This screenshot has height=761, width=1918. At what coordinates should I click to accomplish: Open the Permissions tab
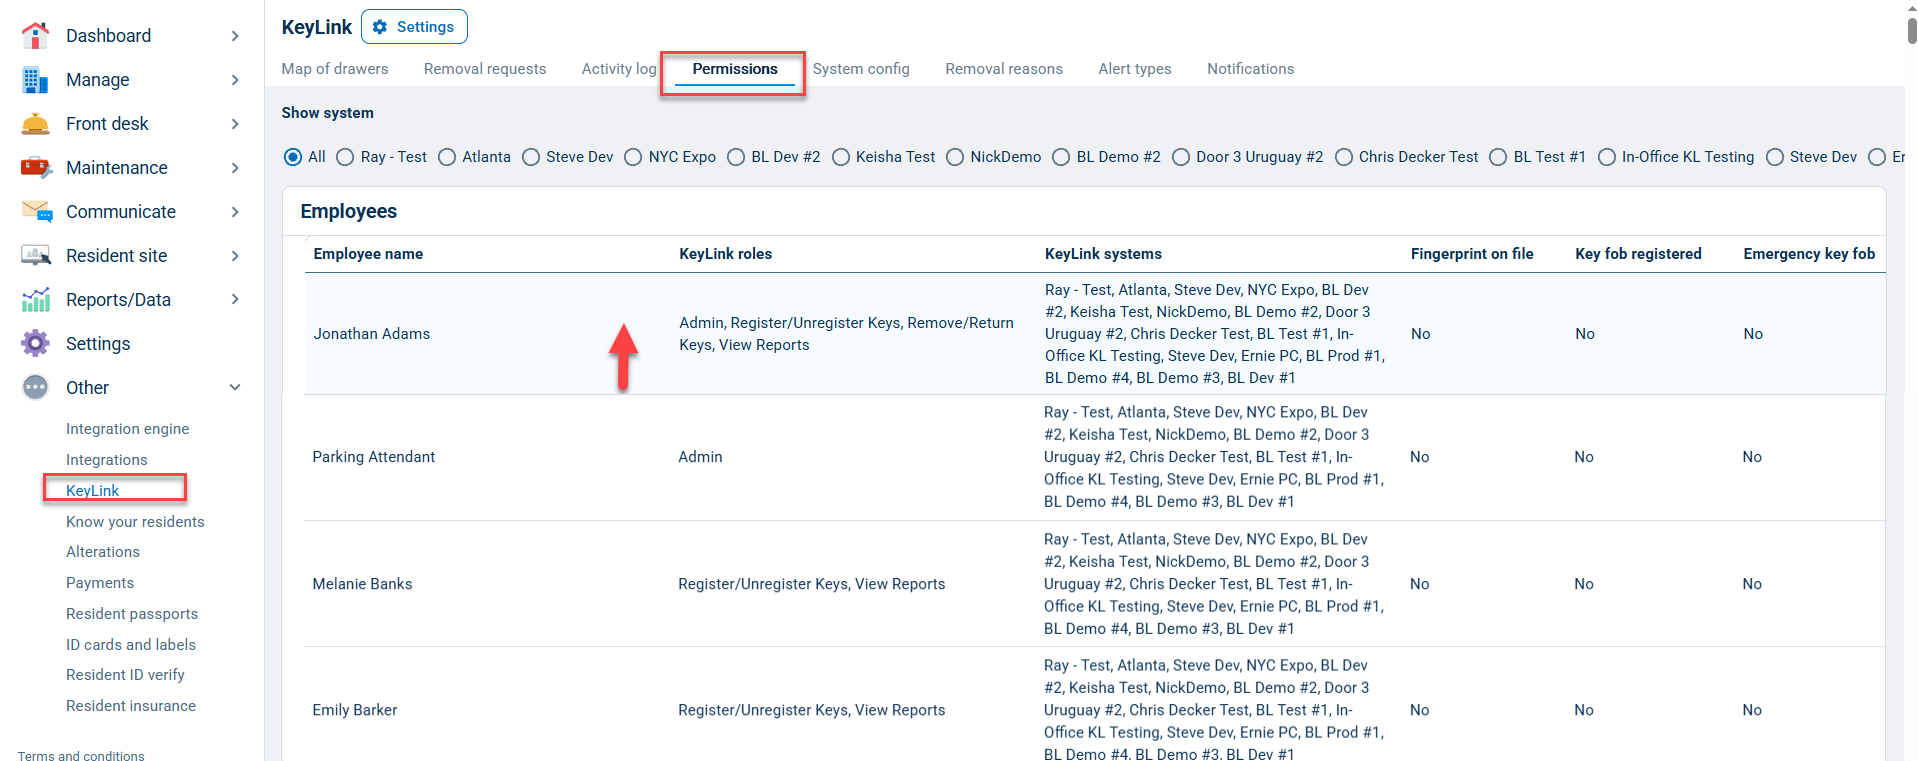coord(735,69)
